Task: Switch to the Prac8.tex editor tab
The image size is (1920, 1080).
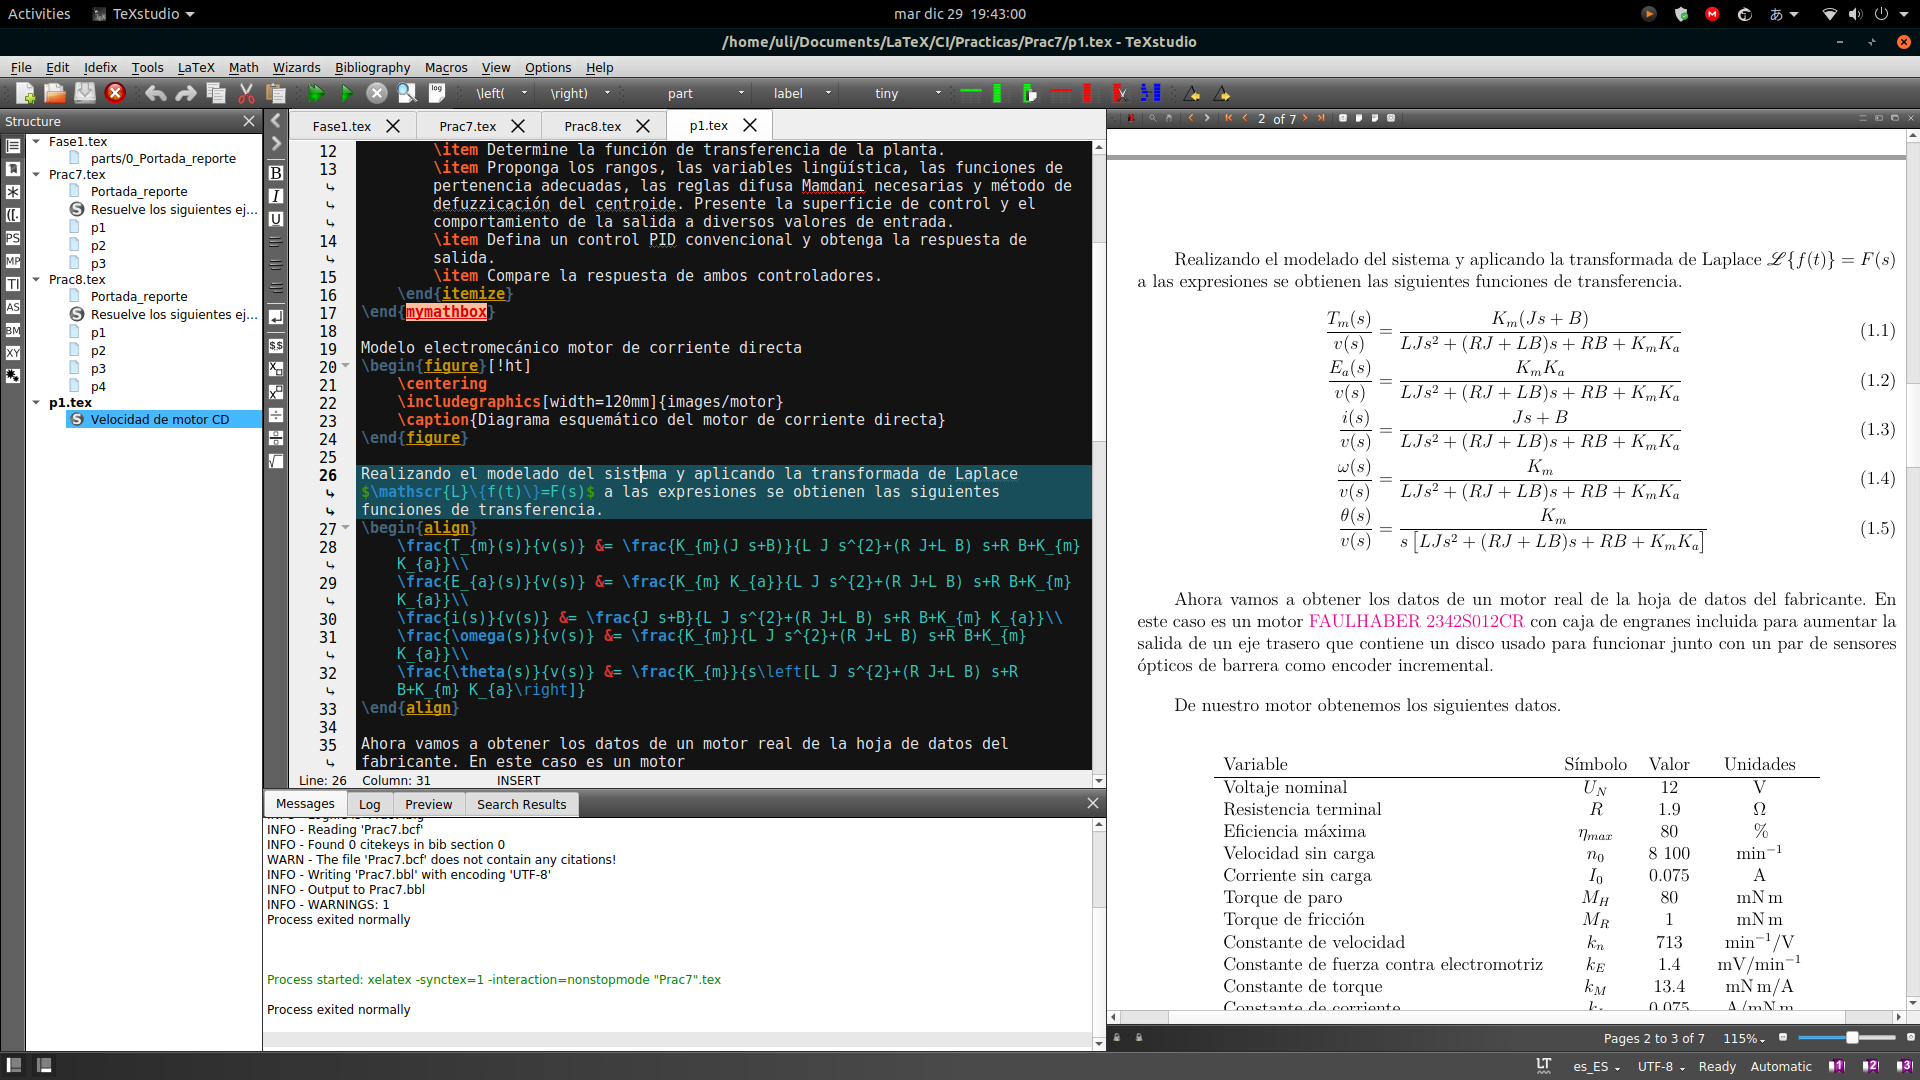Action: [592, 126]
